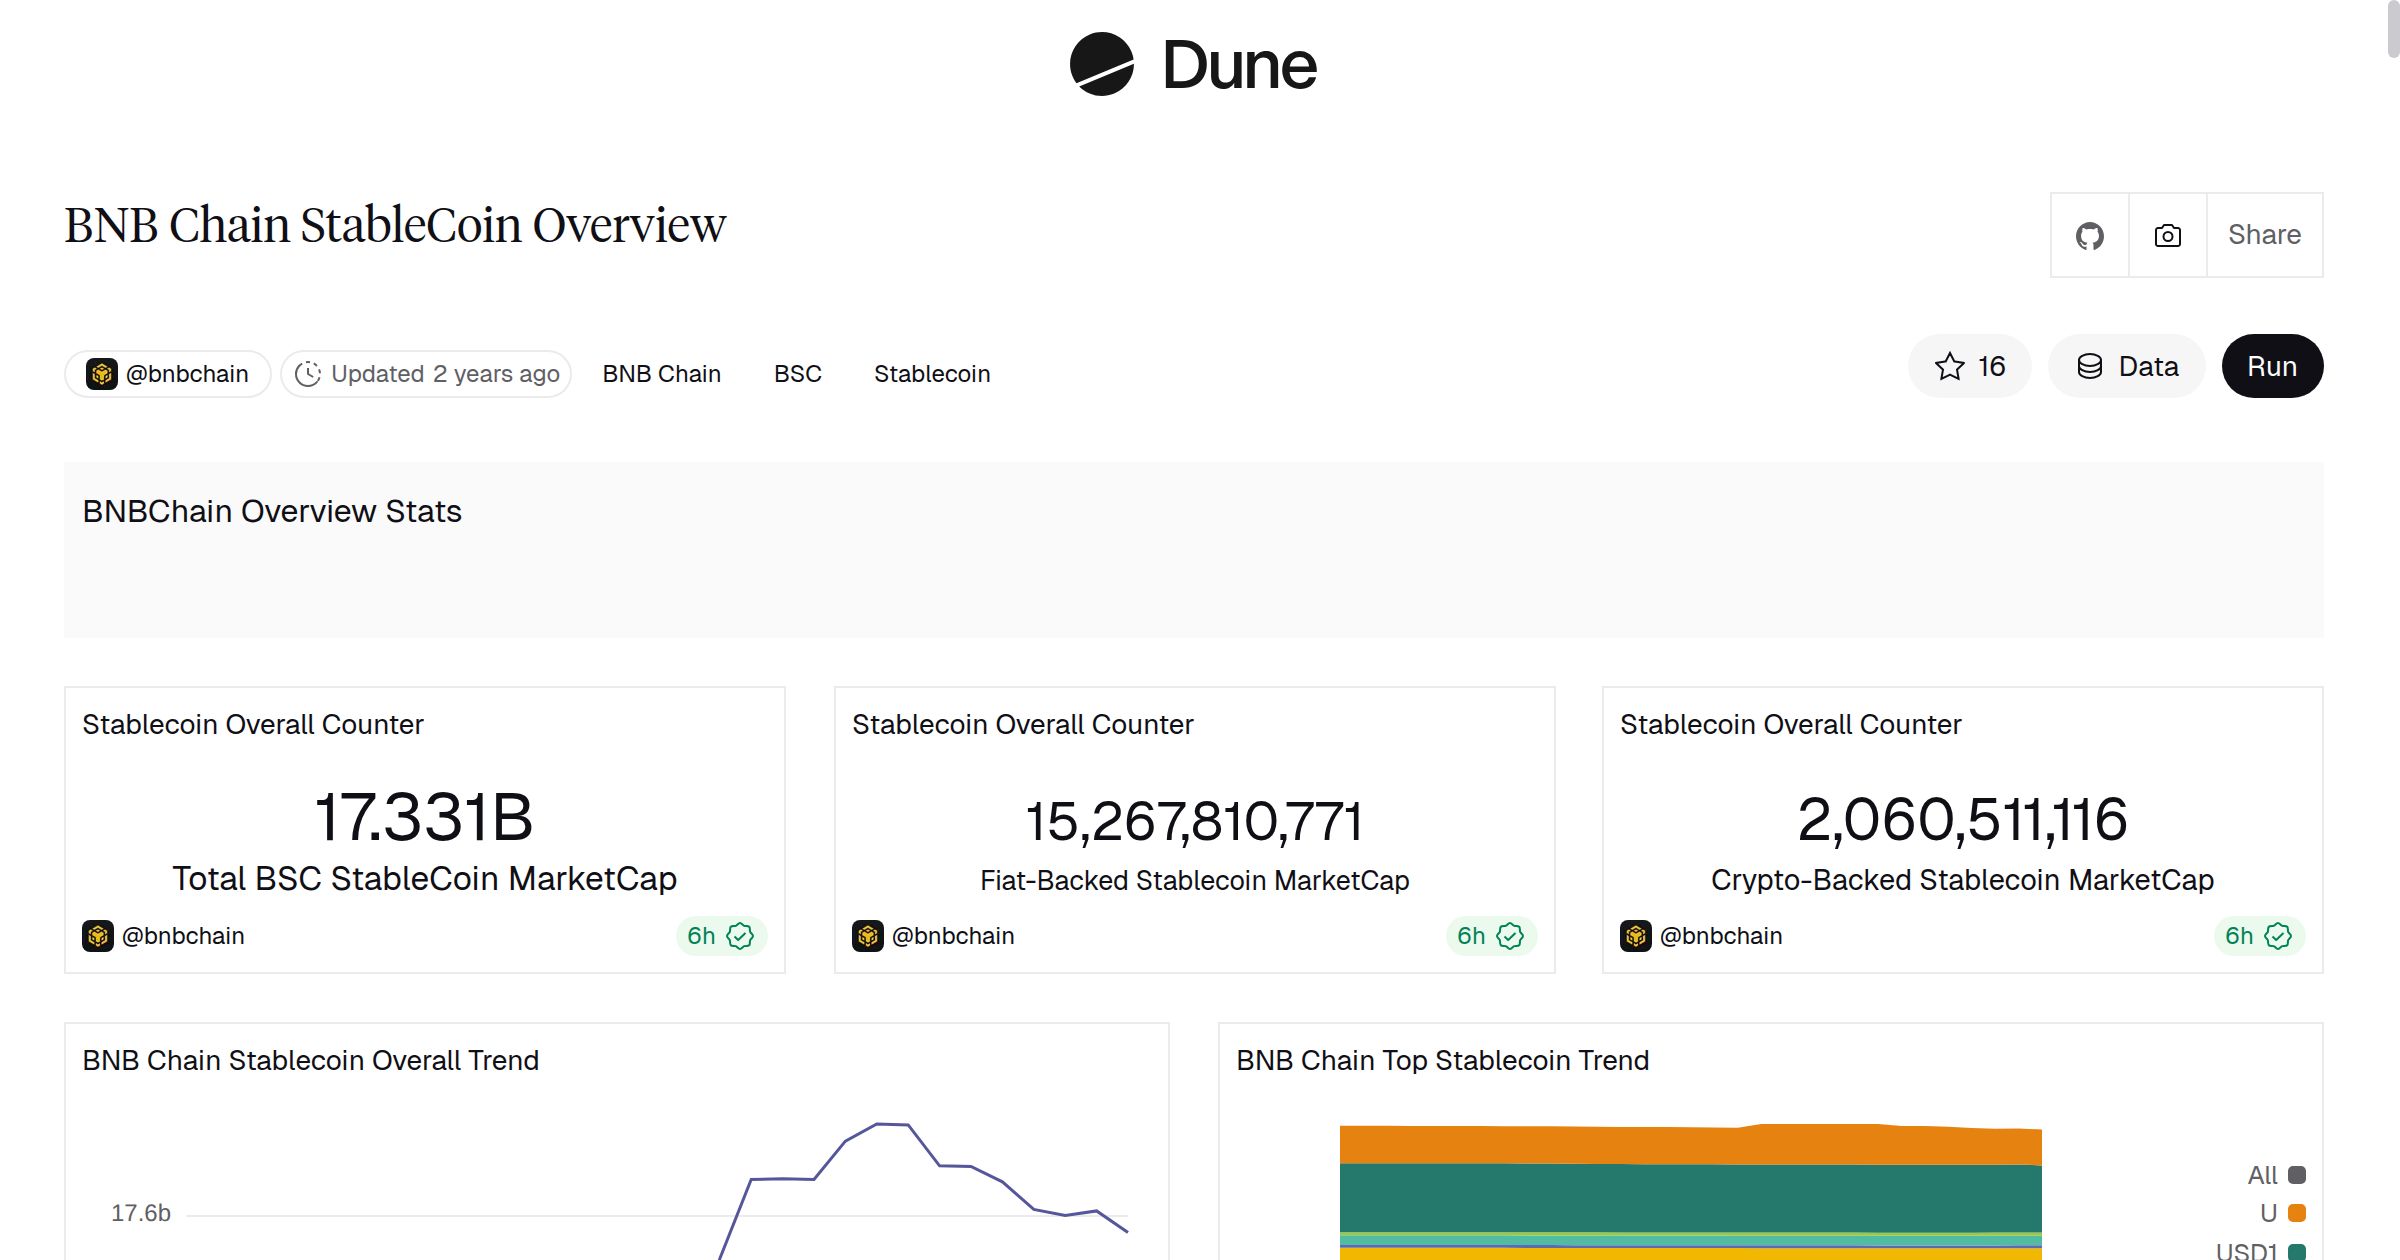
Task: Click the @bnbchain avatar beside the author name
Action: pos(102,373)
